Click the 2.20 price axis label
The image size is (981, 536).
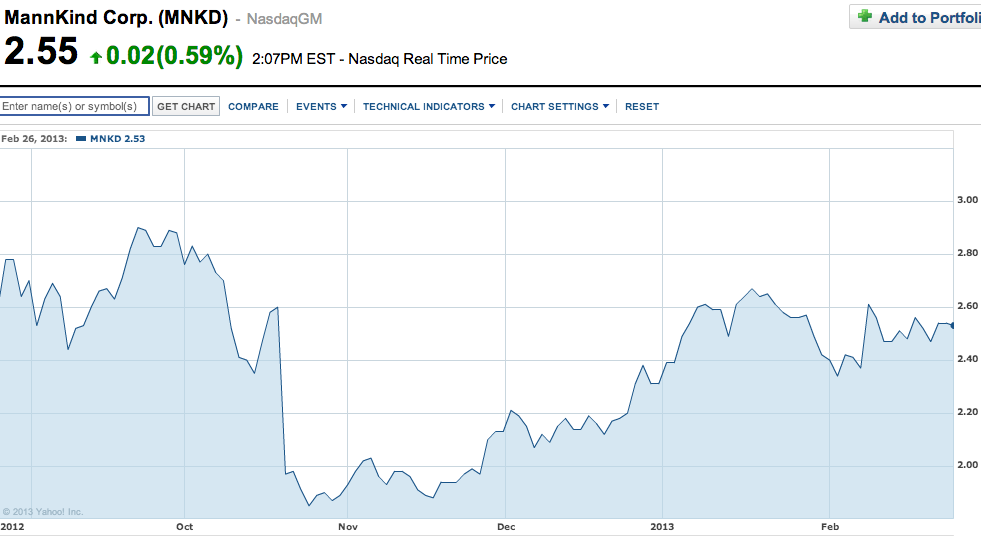[x=967, y=412]
